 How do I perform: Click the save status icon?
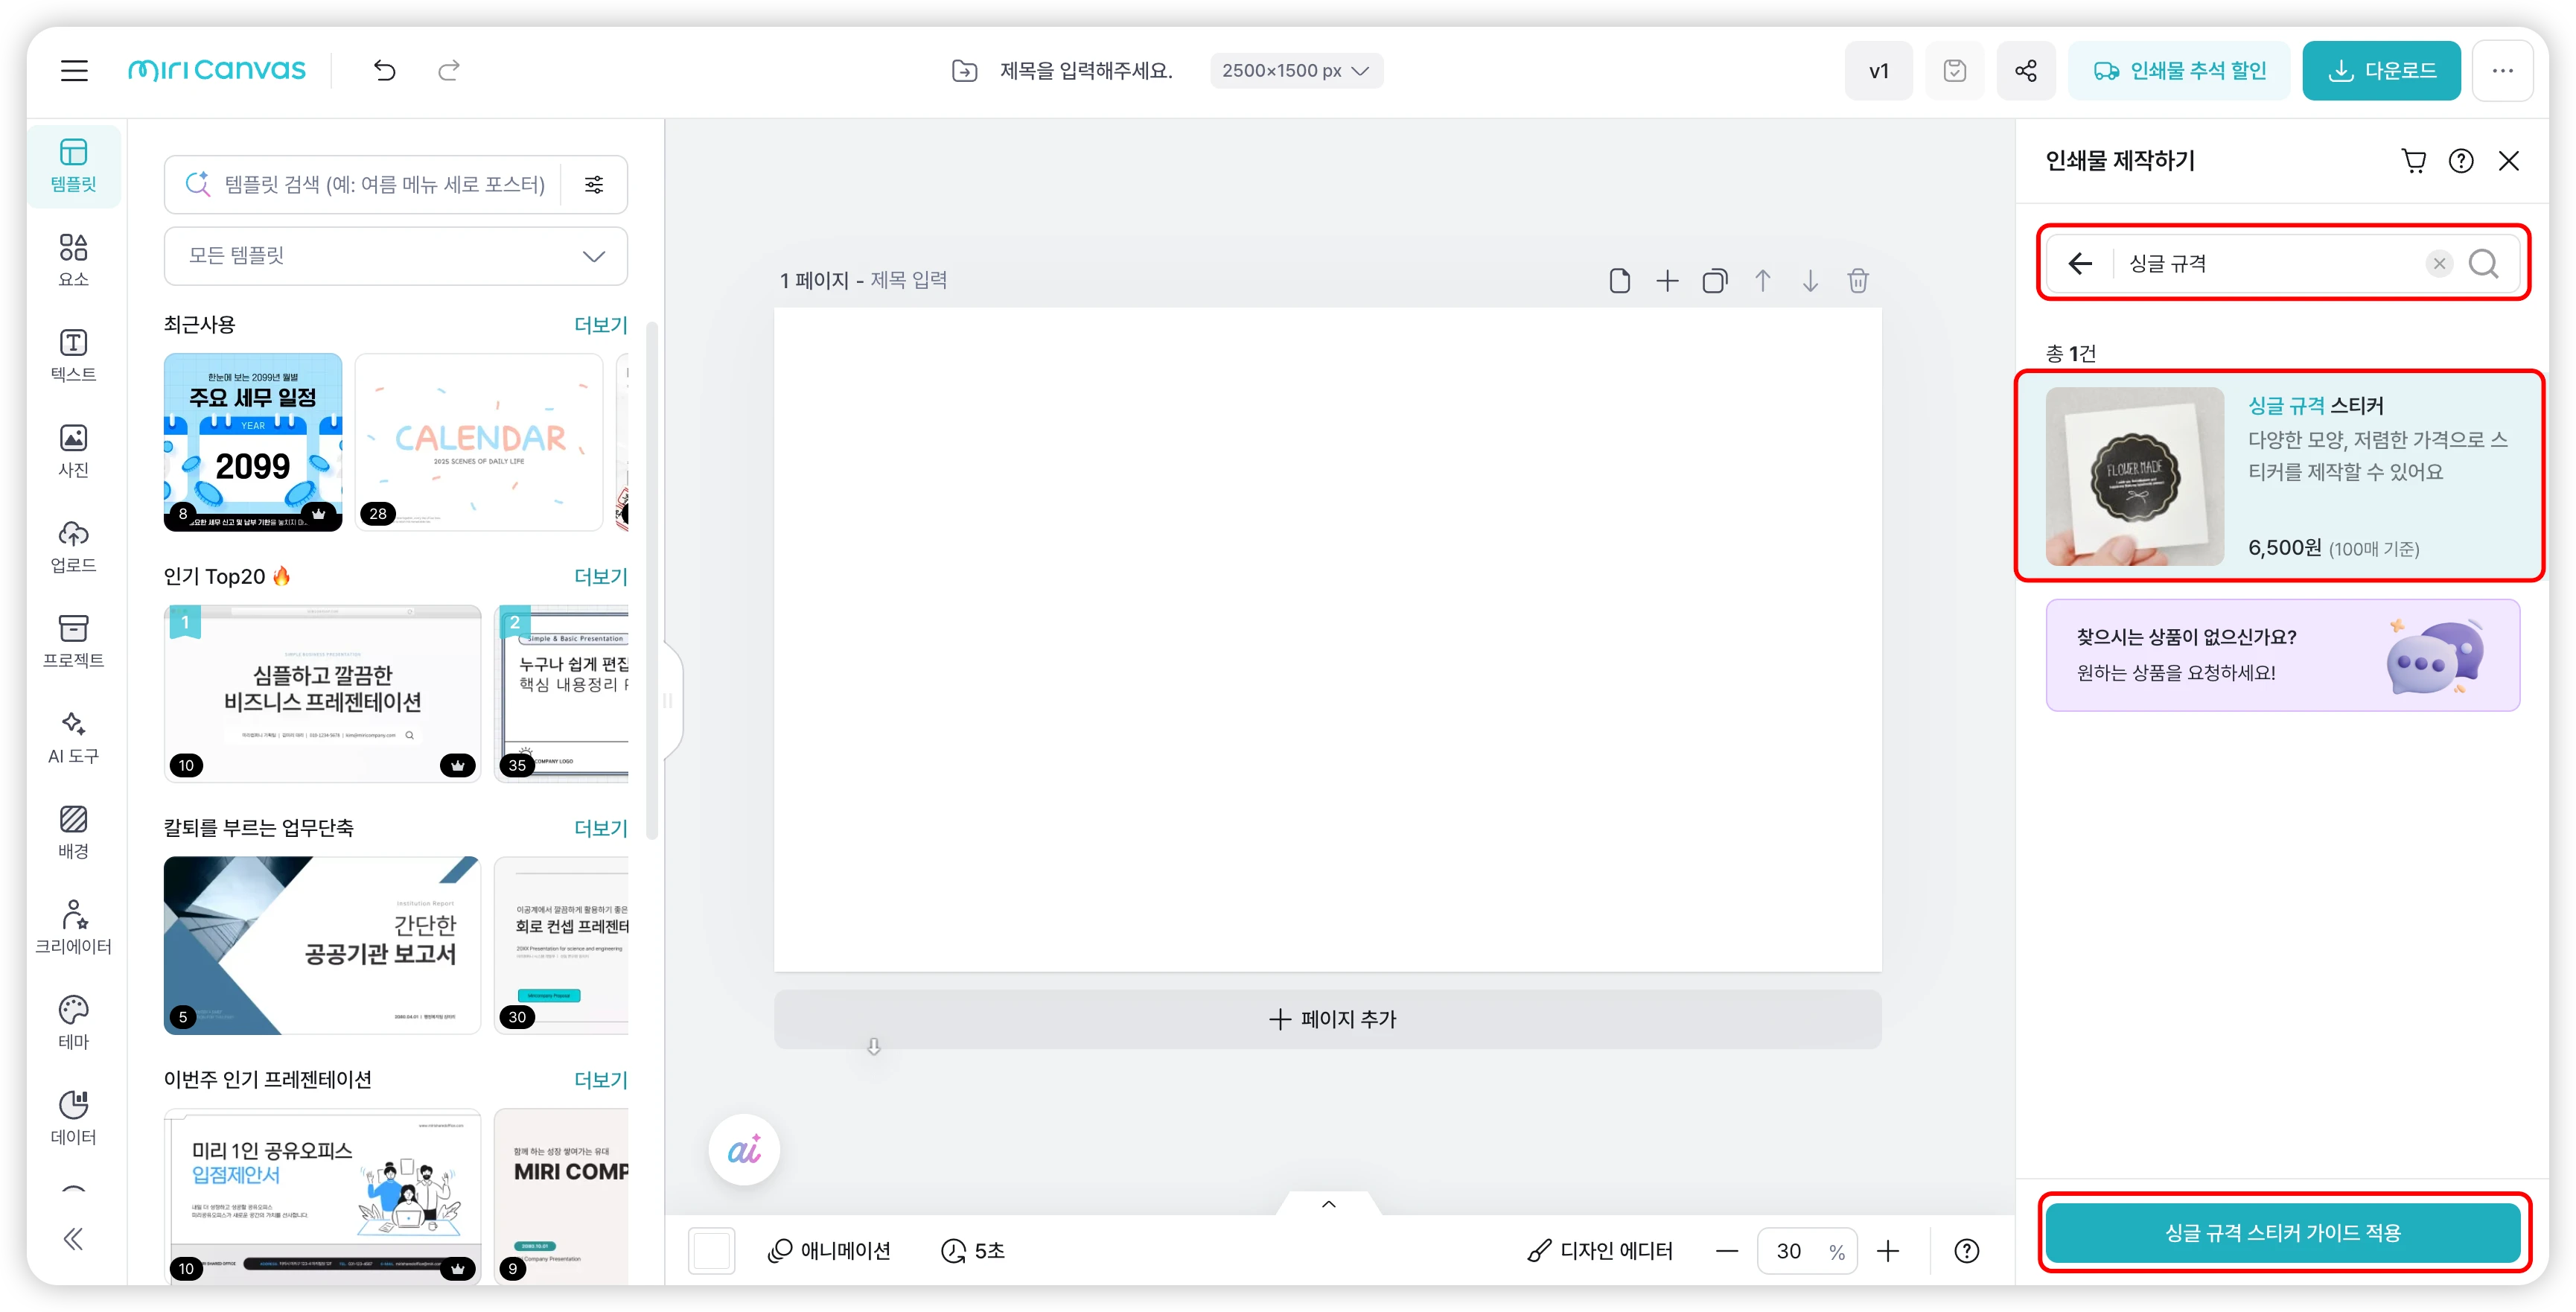click(1954, 71)
